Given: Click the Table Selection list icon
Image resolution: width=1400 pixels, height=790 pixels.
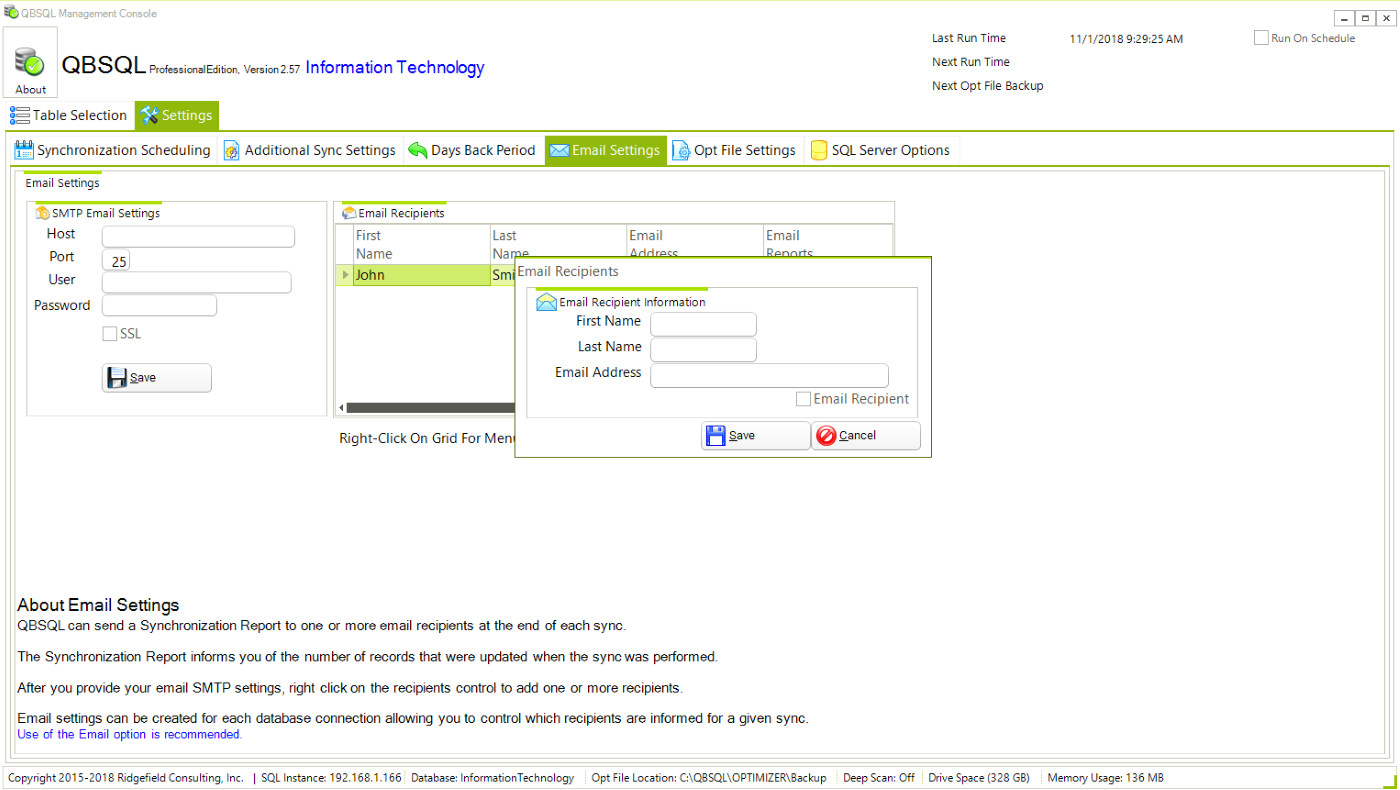Looking at the screenshot, I should [x=20, y=115].
